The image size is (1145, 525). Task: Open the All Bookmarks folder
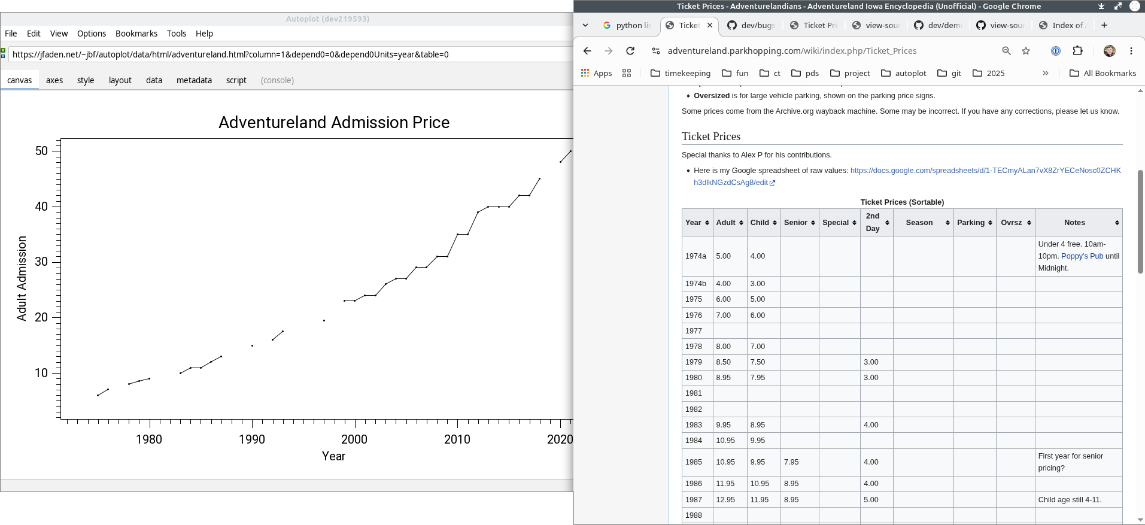click(1102, 73)
